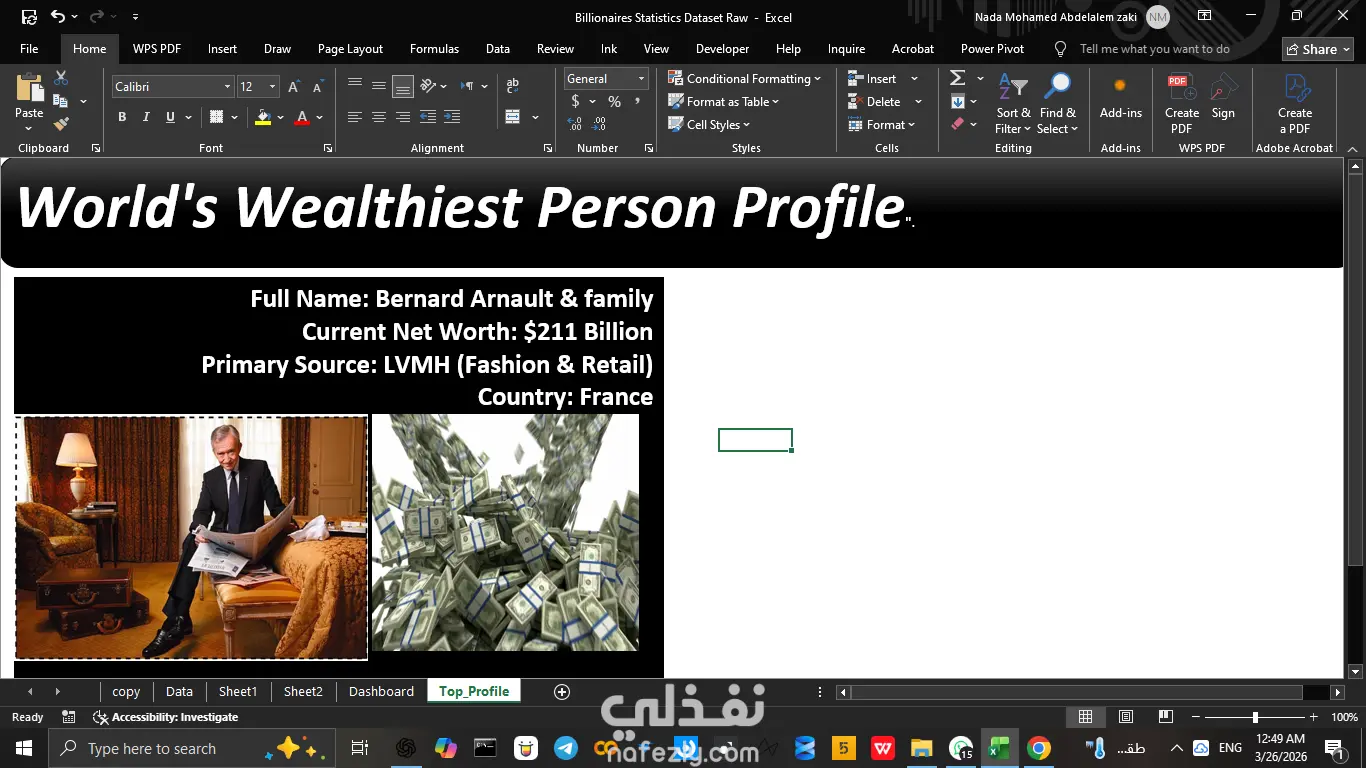
Task: Toggle Align Left
Action: 355,117
